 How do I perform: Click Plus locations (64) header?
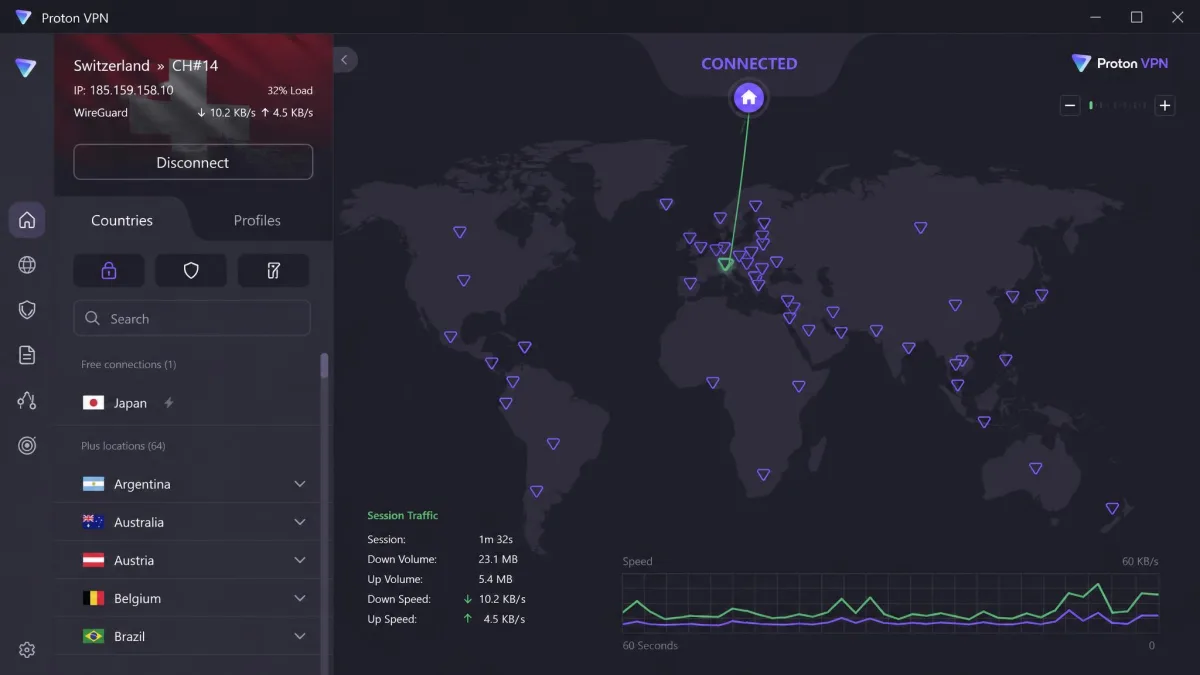(x=123, y=446)
